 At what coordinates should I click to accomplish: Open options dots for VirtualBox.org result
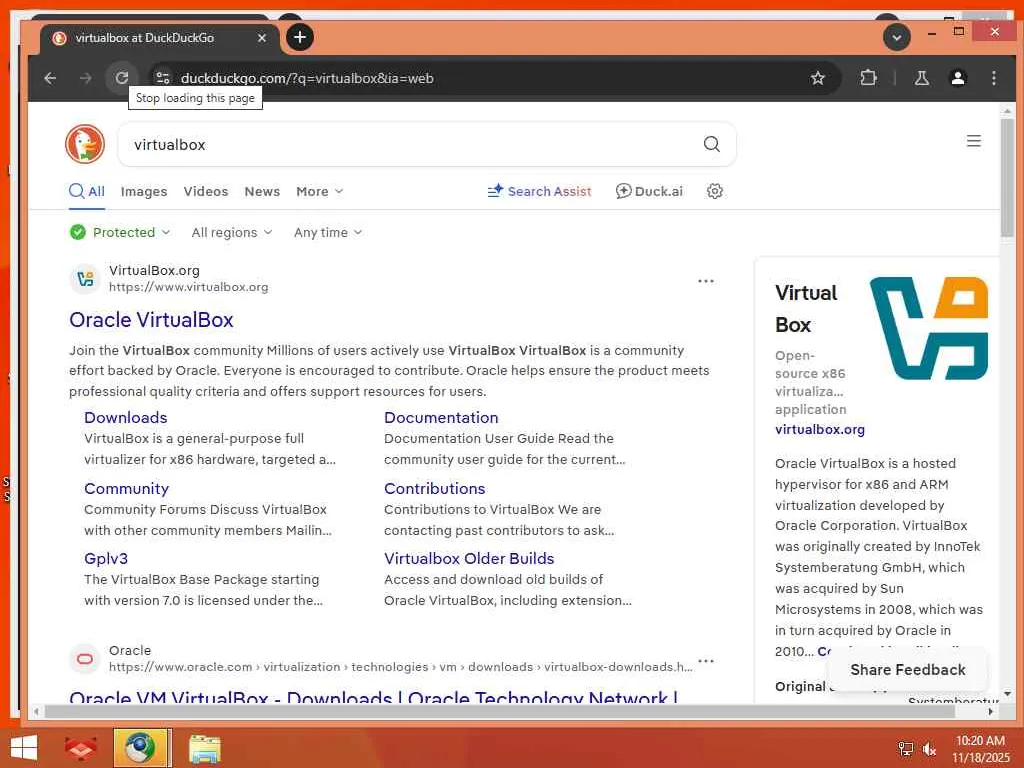(x=706, y=281)
